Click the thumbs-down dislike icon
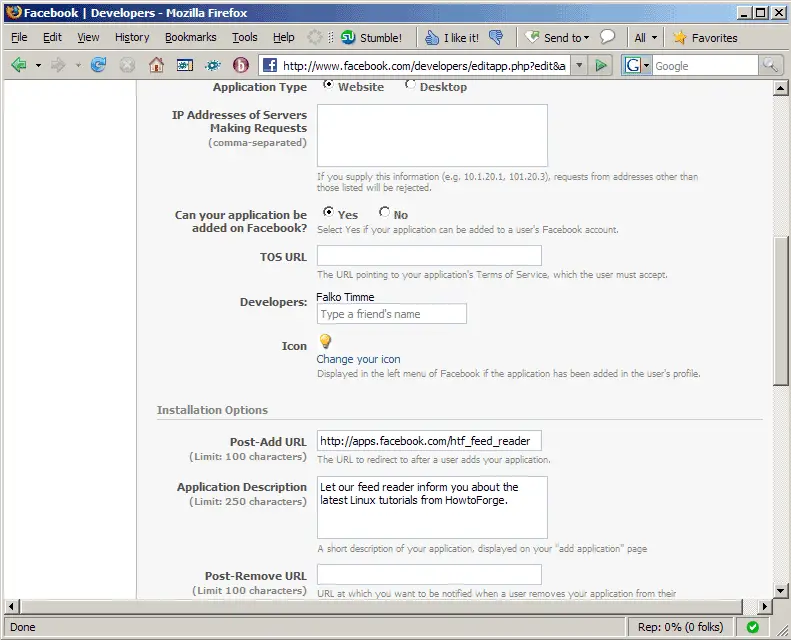 click(496, 37)
